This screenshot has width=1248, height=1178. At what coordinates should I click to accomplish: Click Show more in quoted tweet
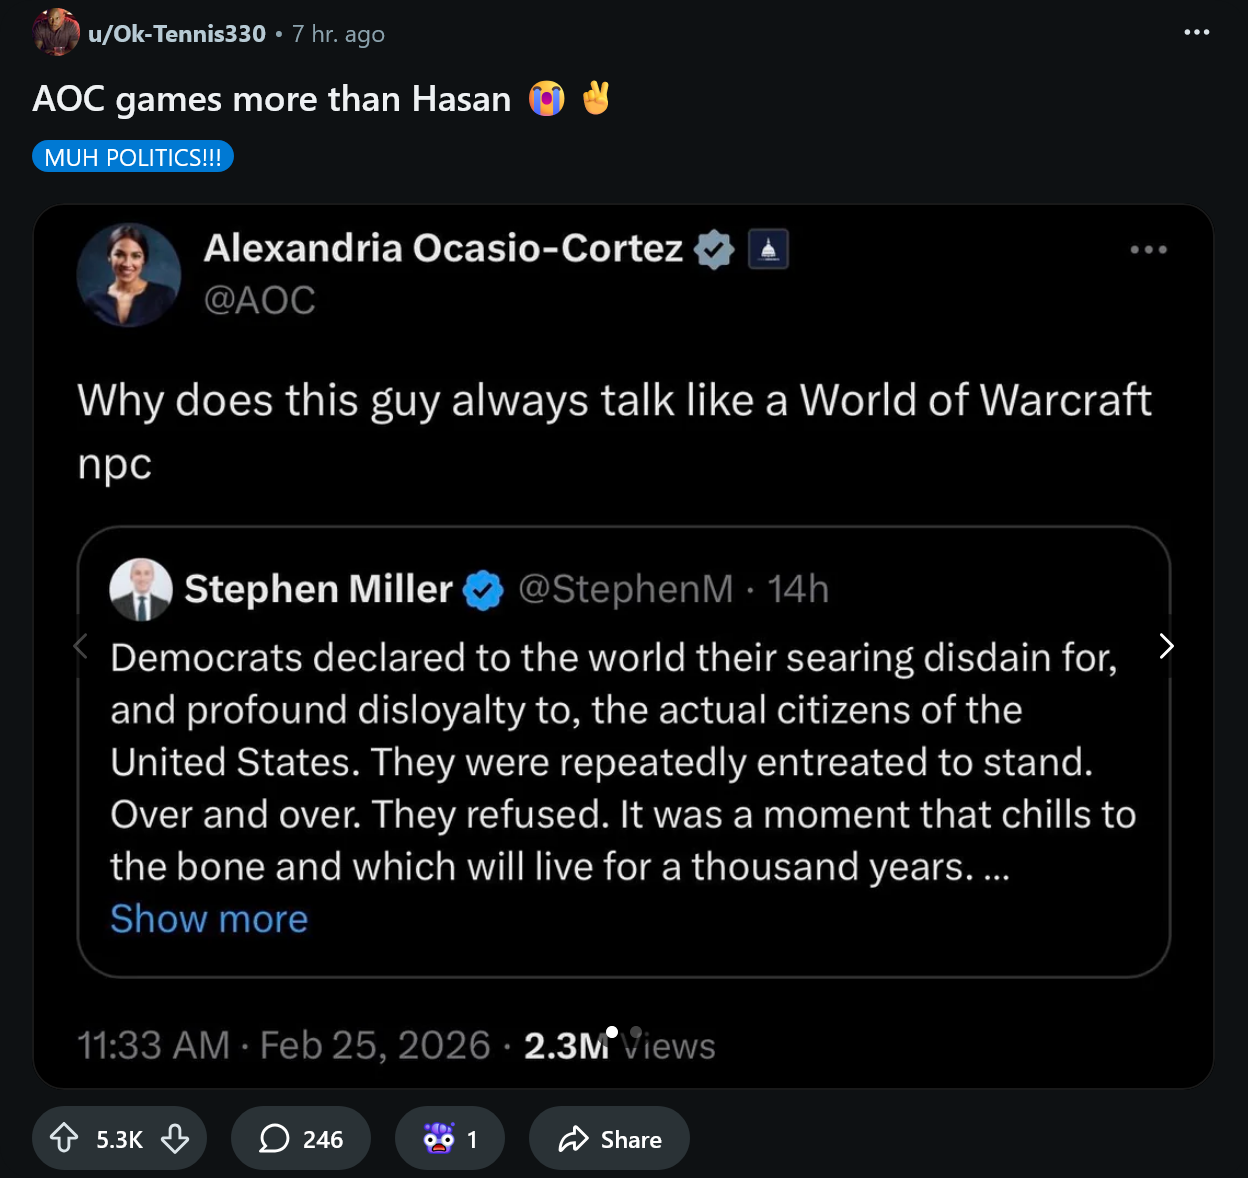point(209,918)
